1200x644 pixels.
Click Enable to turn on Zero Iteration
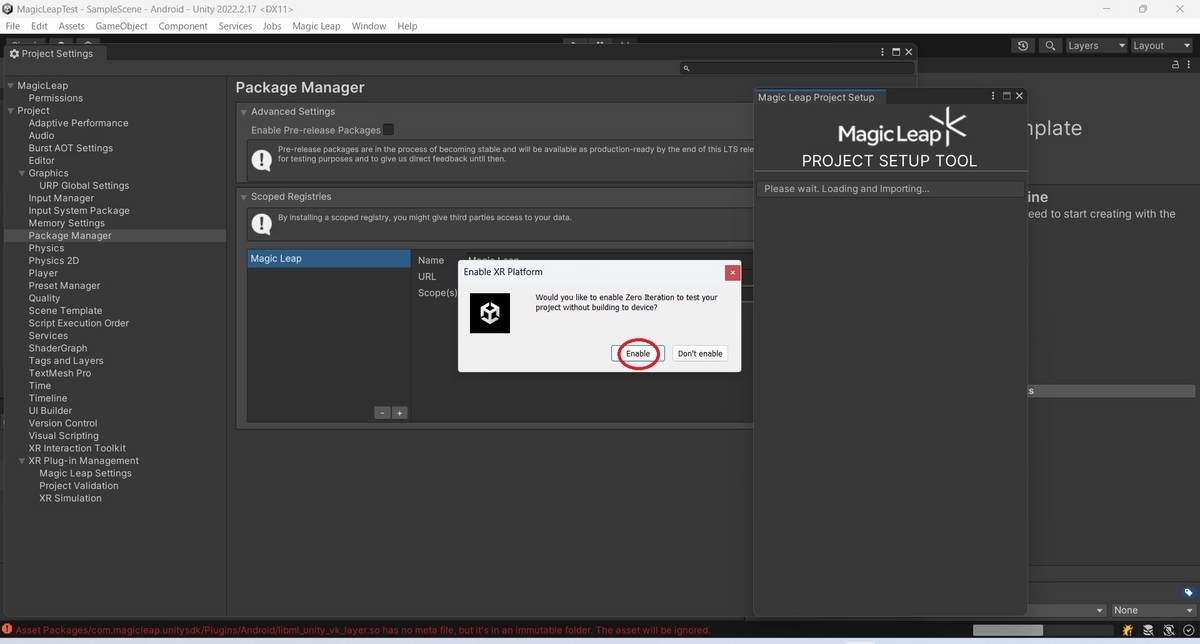coord(638,354)
